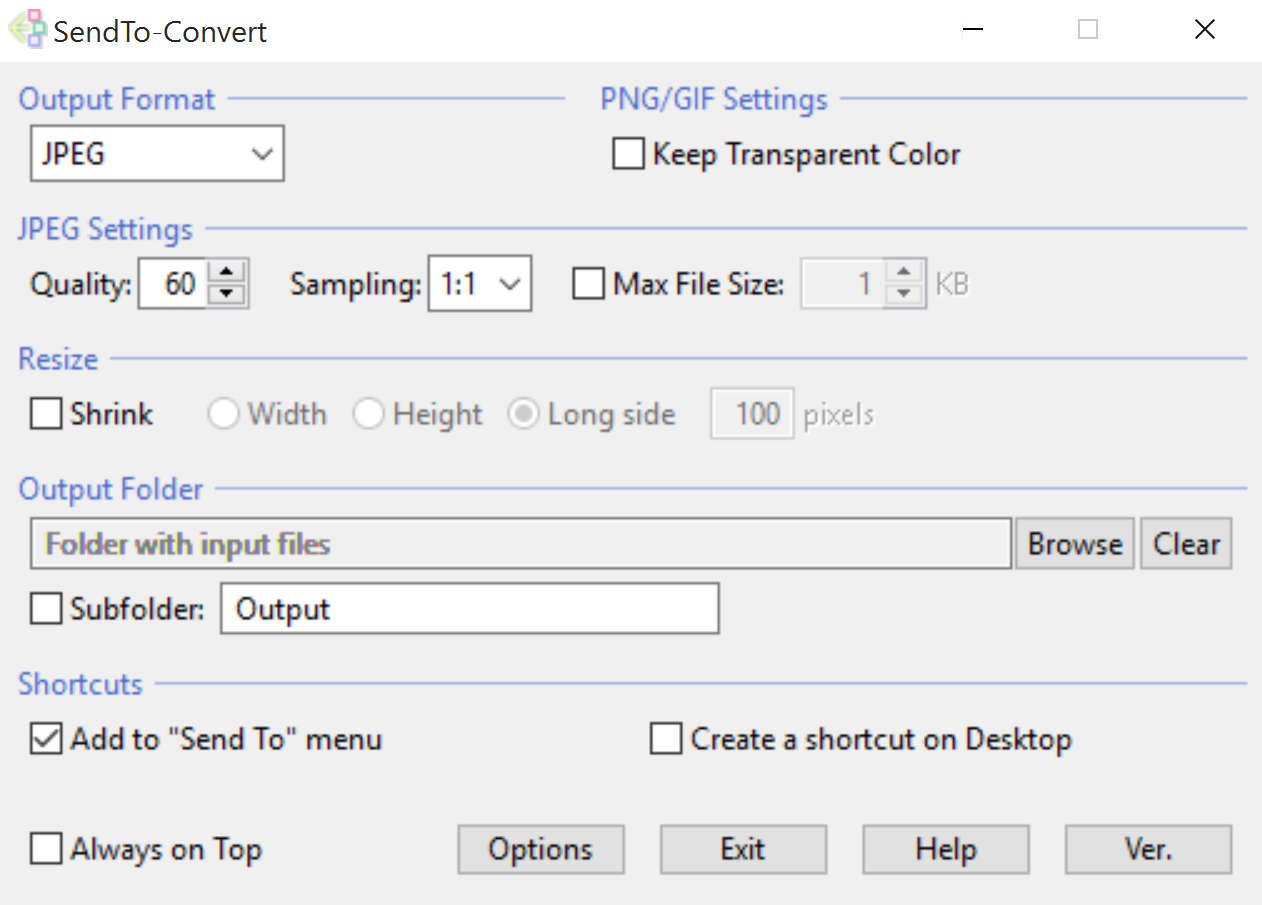This screenshot has height=905, width=1262.
Task: Enable the Max File Size checkbox
Action: (588, 284)
